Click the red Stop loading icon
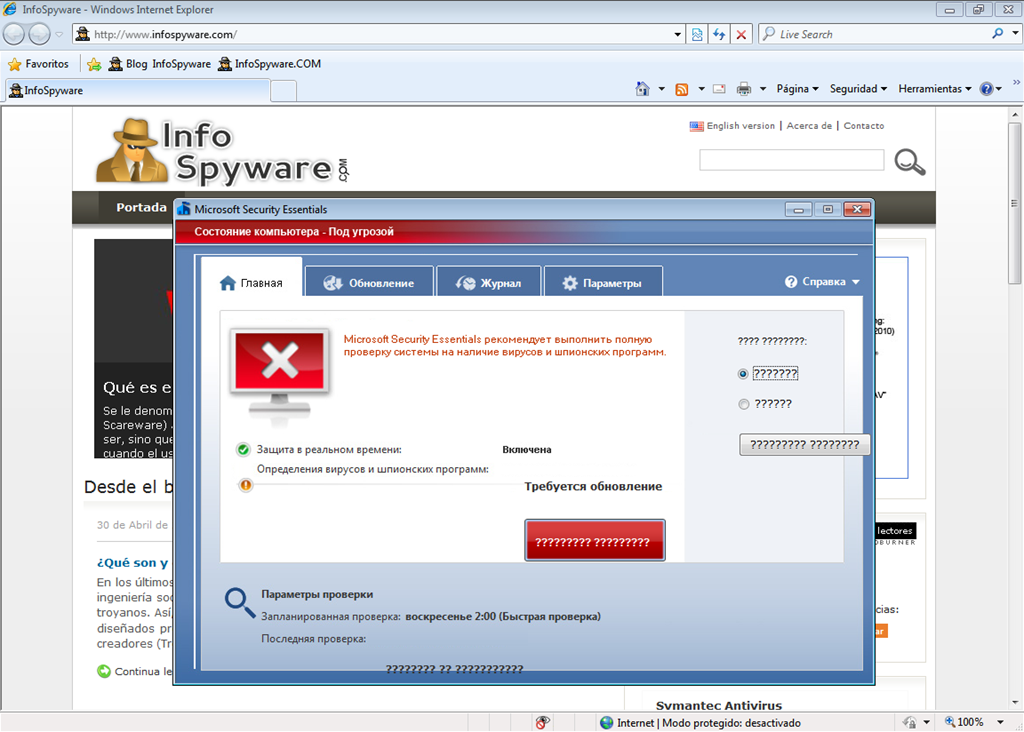1024x732 pixels. pyautogui.click(x=741, y=35)
